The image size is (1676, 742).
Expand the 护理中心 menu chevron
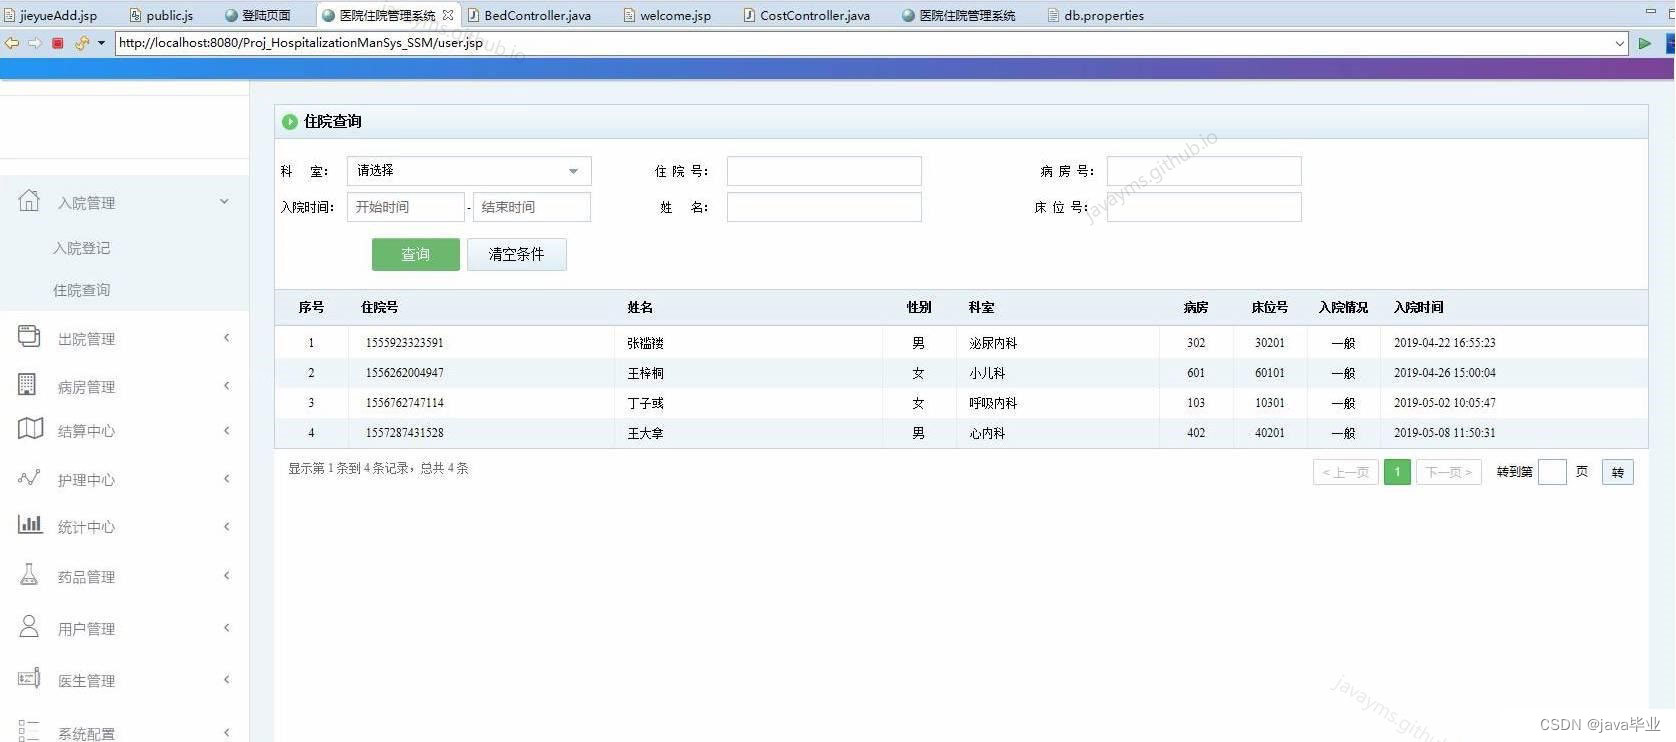point(227,479)
